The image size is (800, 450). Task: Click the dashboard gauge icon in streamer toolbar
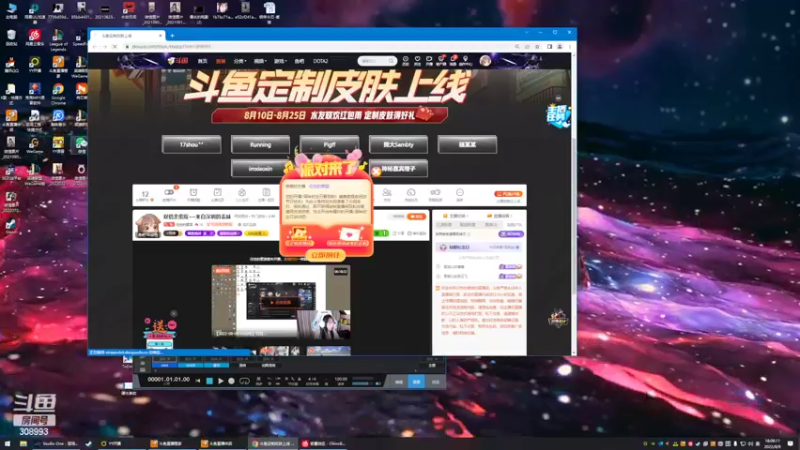411,194
